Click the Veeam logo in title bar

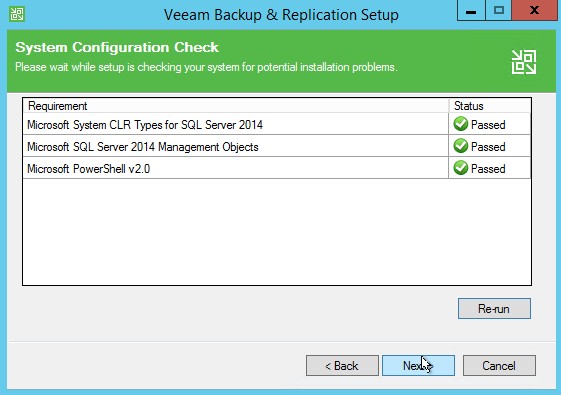17,14
